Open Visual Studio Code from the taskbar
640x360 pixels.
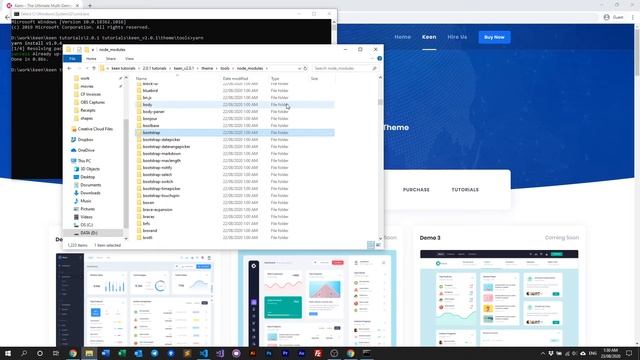click(x=203, y=353)
